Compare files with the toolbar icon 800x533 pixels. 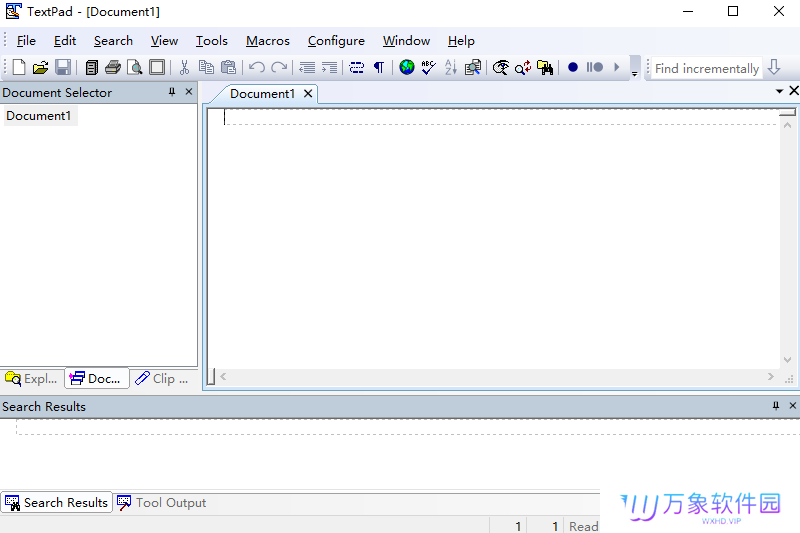coord(473,67)
